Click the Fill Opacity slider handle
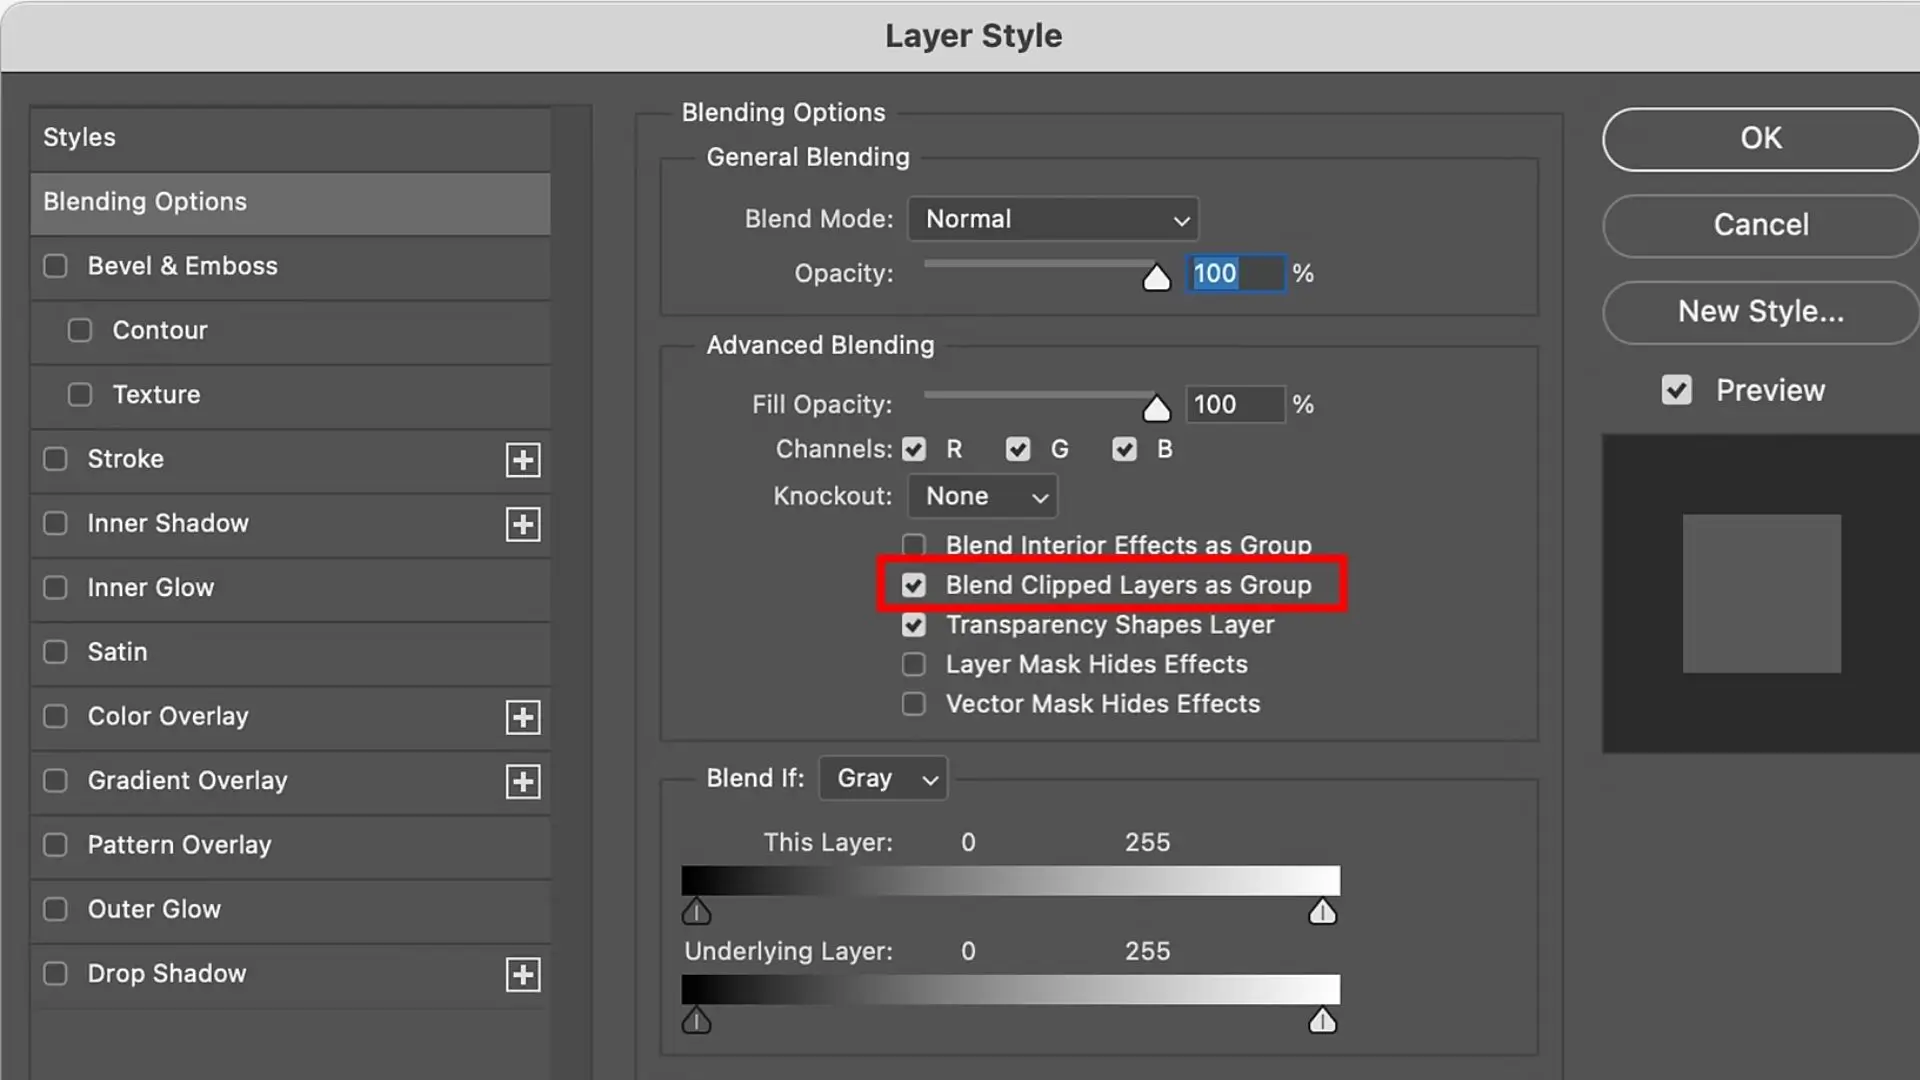This screenshot has height=1080, width=1920. pyautogui.click(x=1156, y=408)
